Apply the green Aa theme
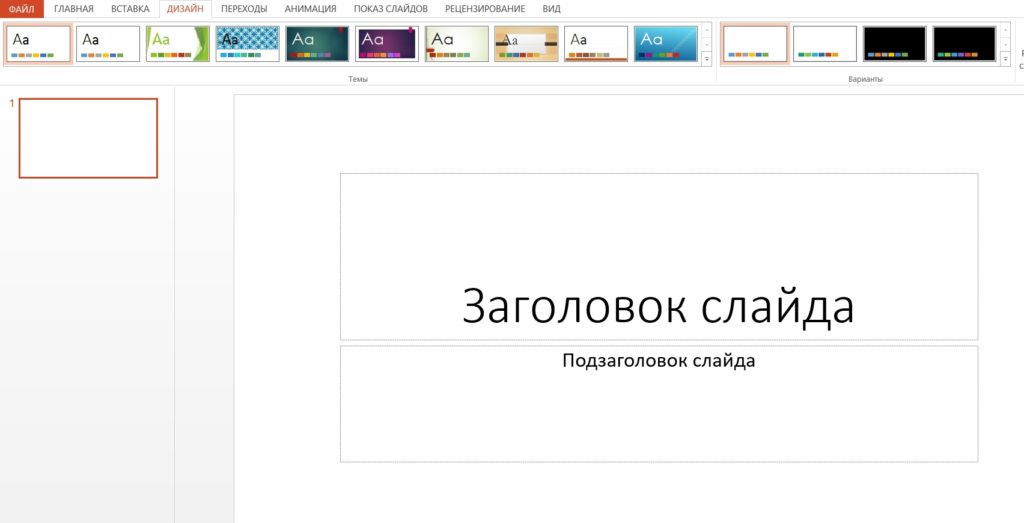Screen dimensions: 1024x523 (x=178, y=44)
